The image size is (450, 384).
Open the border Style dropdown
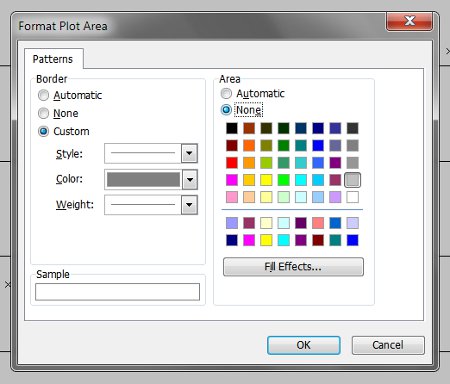coord(189,153)
